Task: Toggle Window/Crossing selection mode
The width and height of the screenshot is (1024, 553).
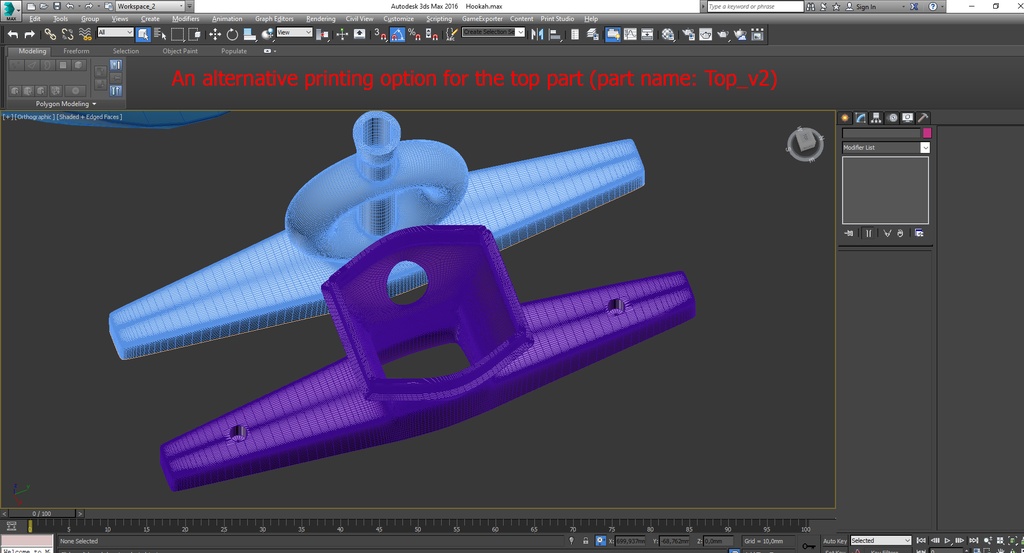Action: pos(194,35)
